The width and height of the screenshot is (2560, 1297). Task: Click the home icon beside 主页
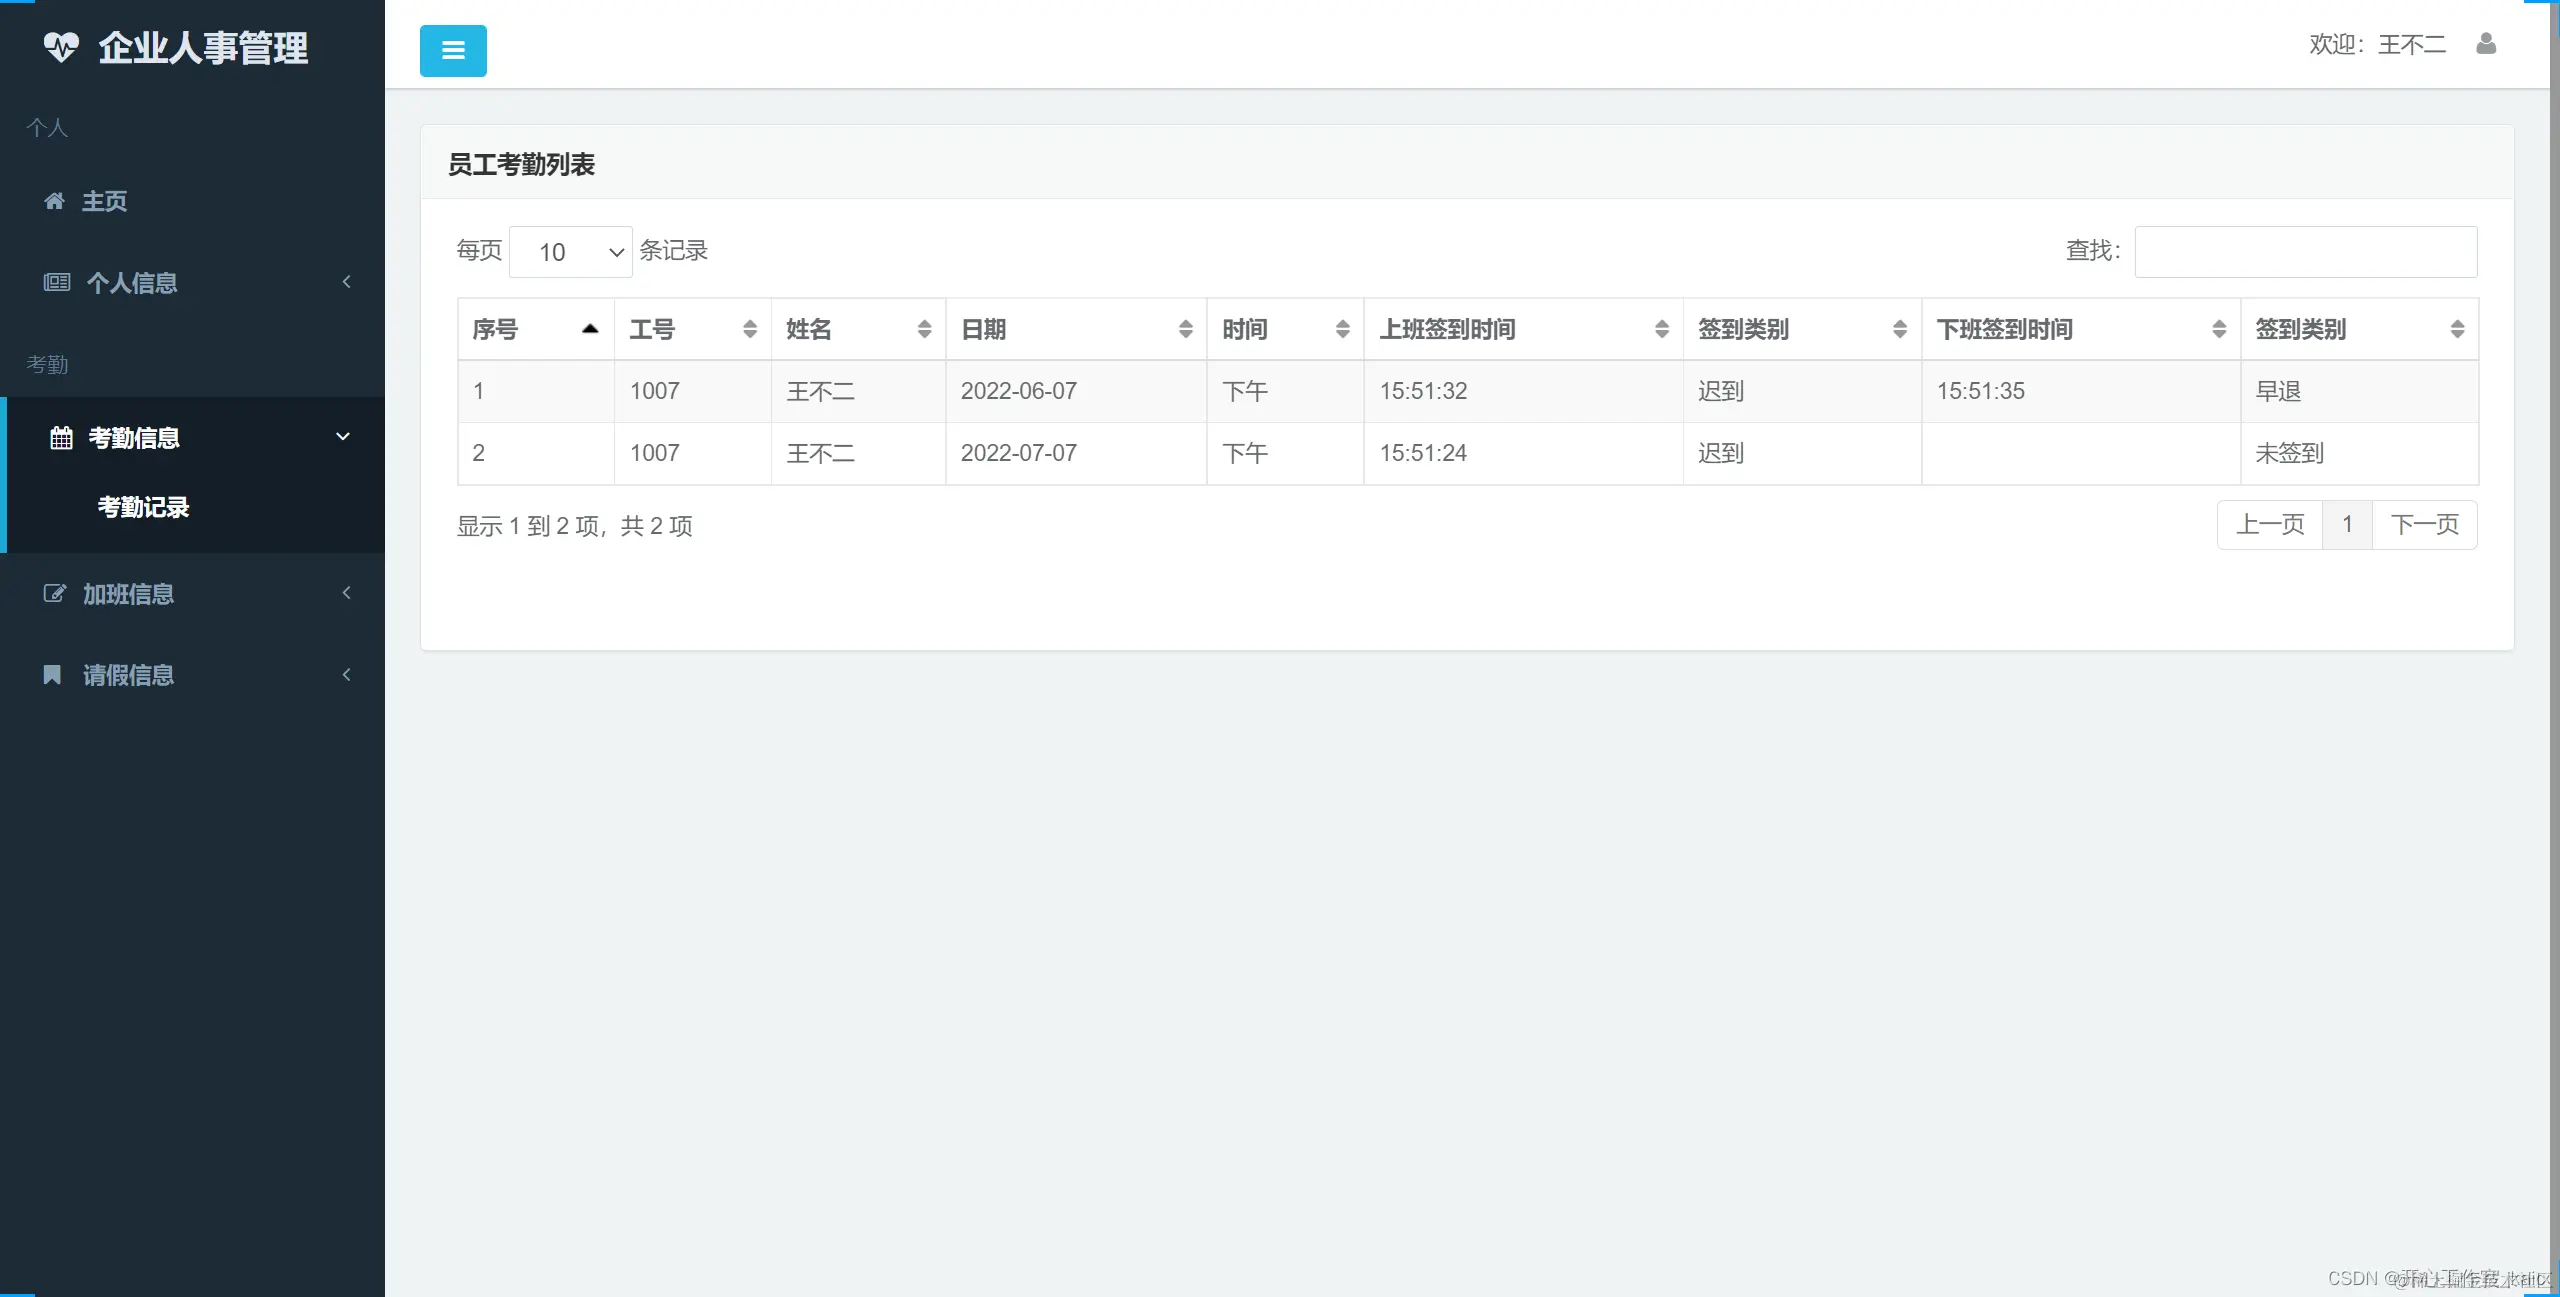tap(54, 201)
